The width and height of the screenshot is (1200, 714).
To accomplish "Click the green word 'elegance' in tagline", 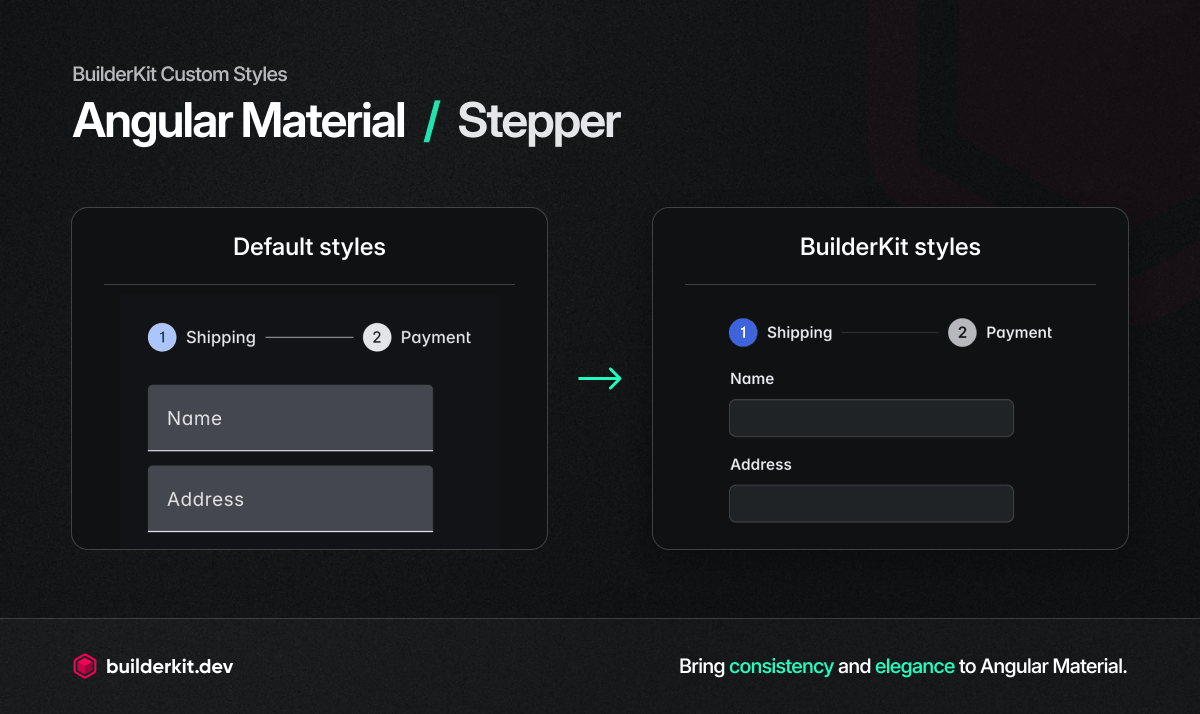I will coord(915,666).
